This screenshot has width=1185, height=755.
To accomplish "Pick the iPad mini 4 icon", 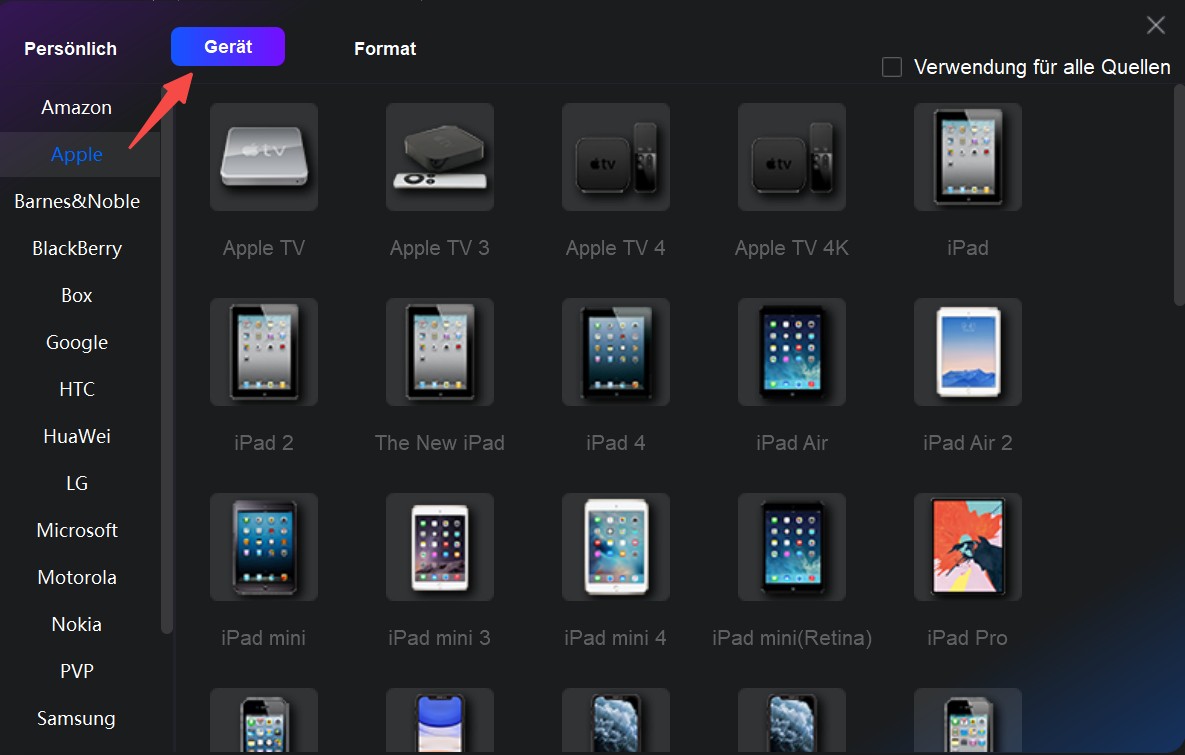I will click(x=616, y=546).
